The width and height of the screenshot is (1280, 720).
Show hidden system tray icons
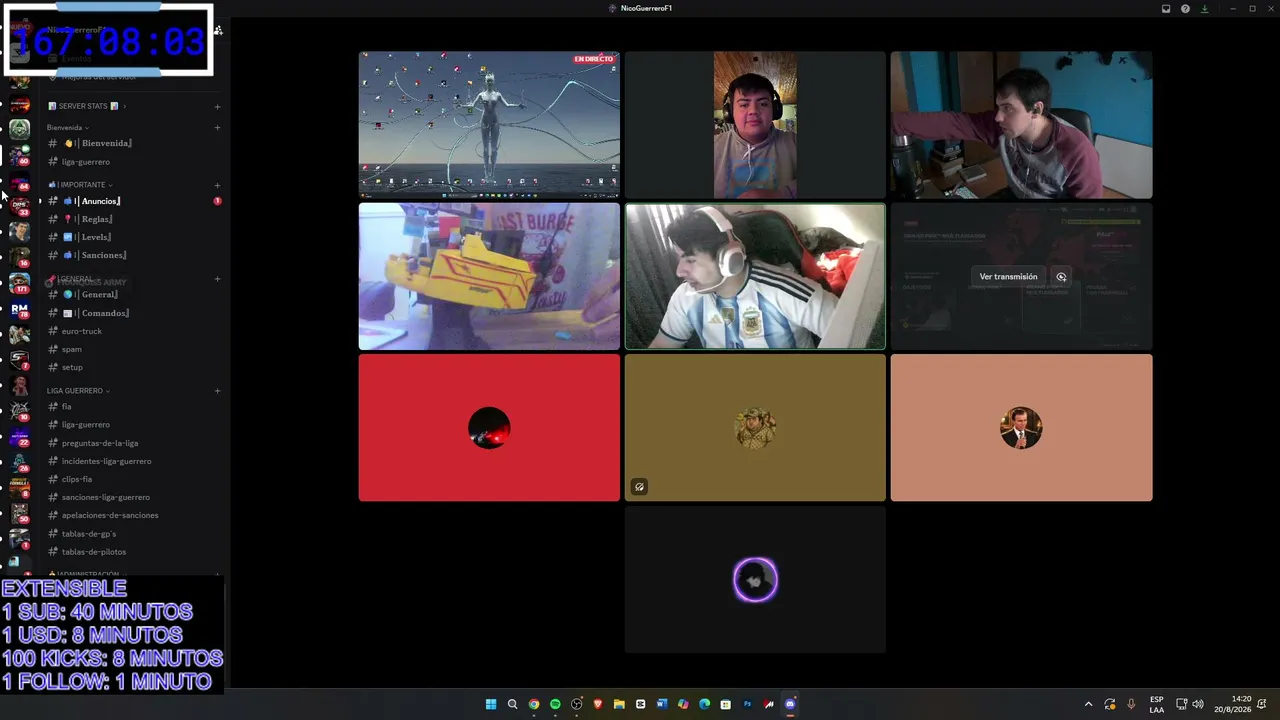pos(1089,704)
